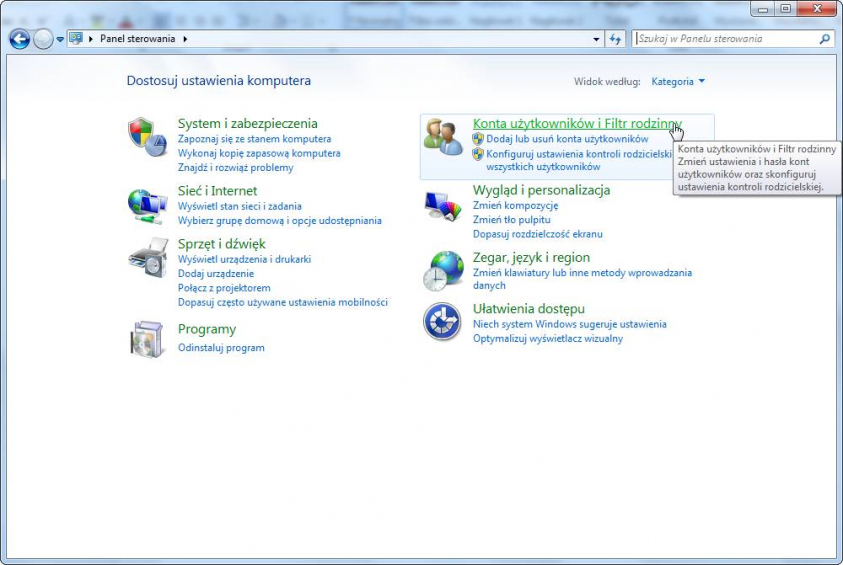Open Dodaj lub usuń konta użytkowników
The image size is (843, 565).
(567, 139)
